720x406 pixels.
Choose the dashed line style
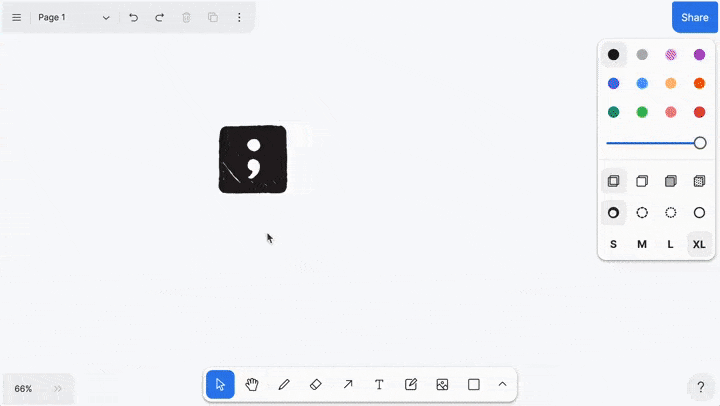point(642,212)
